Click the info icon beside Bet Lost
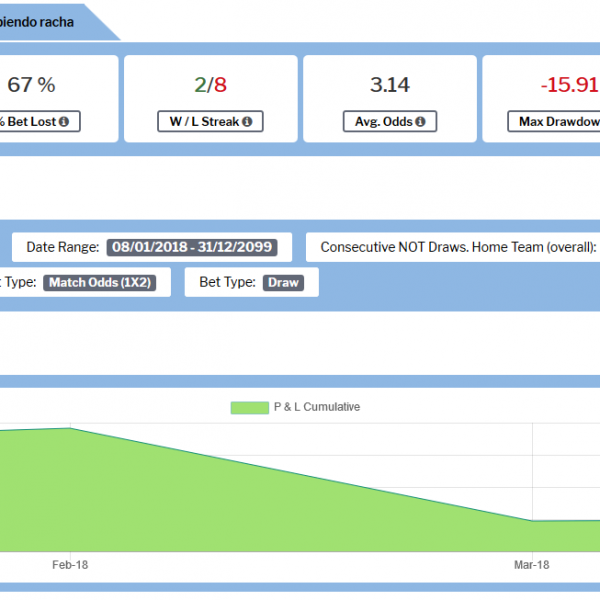The height and width of the screenshot is (600, 600). pyautogui.click(x=64, y=122)
